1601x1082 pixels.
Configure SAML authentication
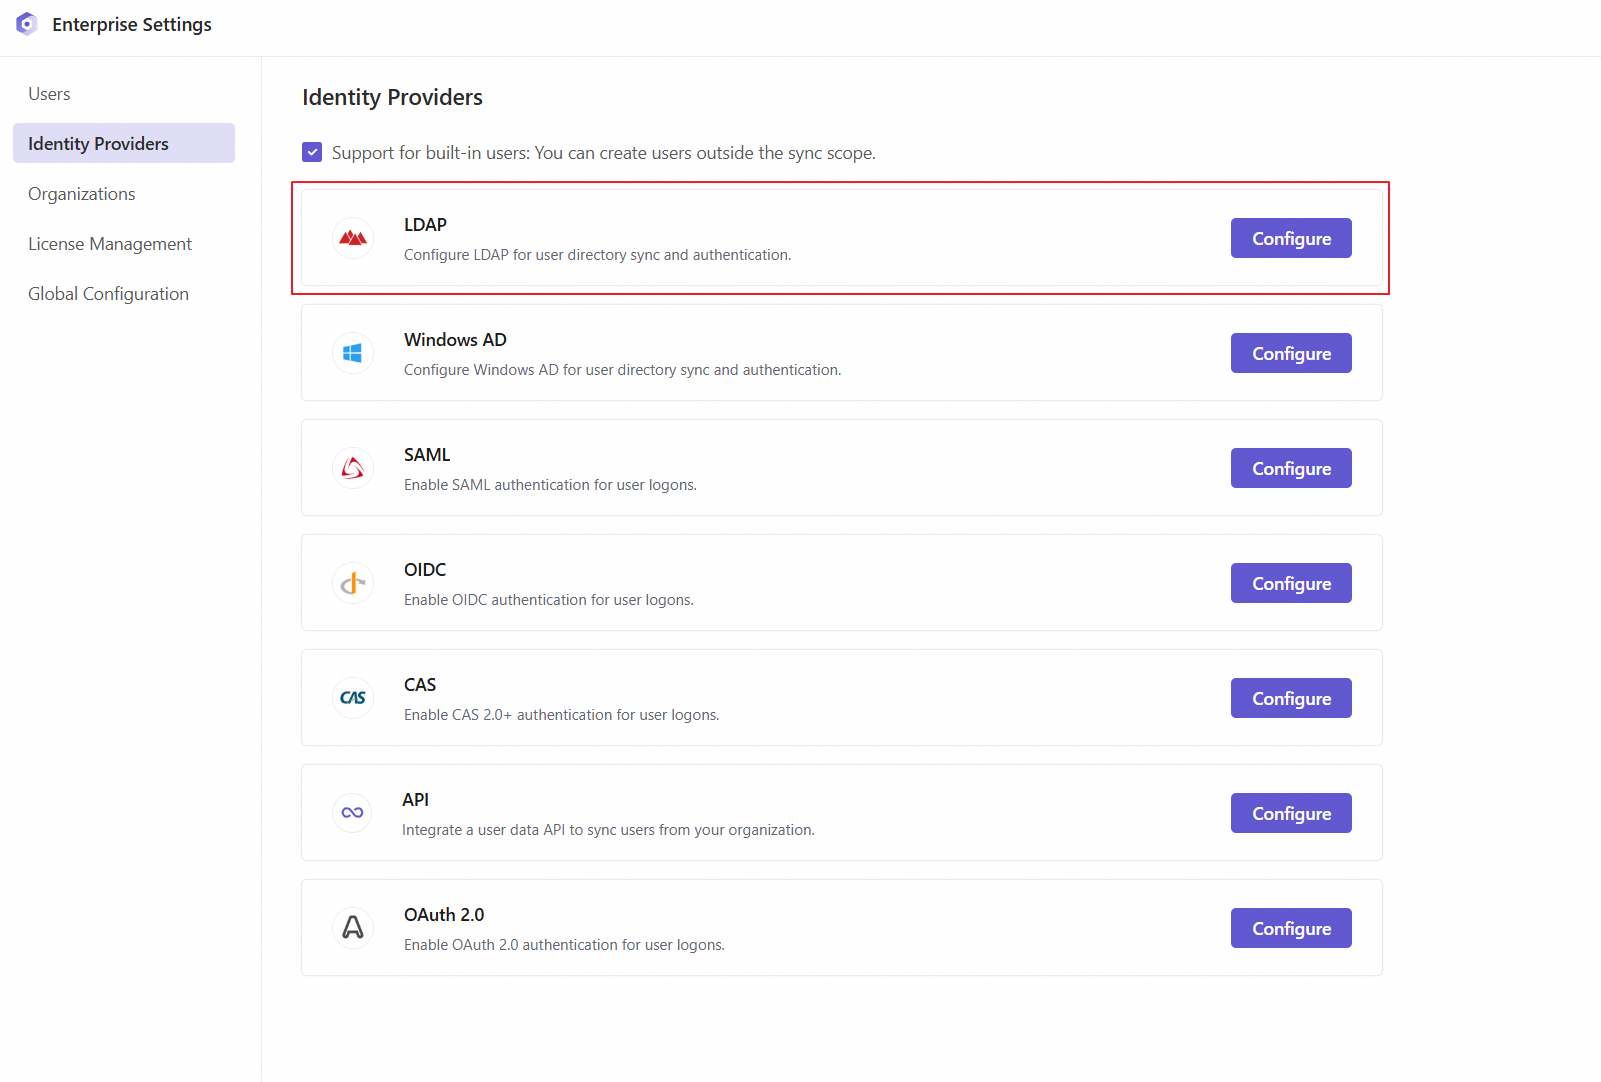[1290, 469]
